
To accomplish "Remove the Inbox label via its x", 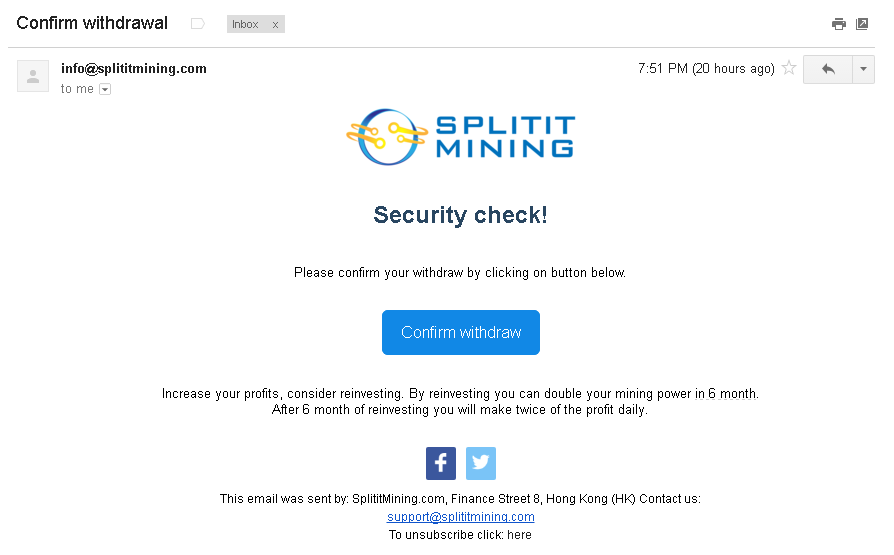I will point(275,25).
